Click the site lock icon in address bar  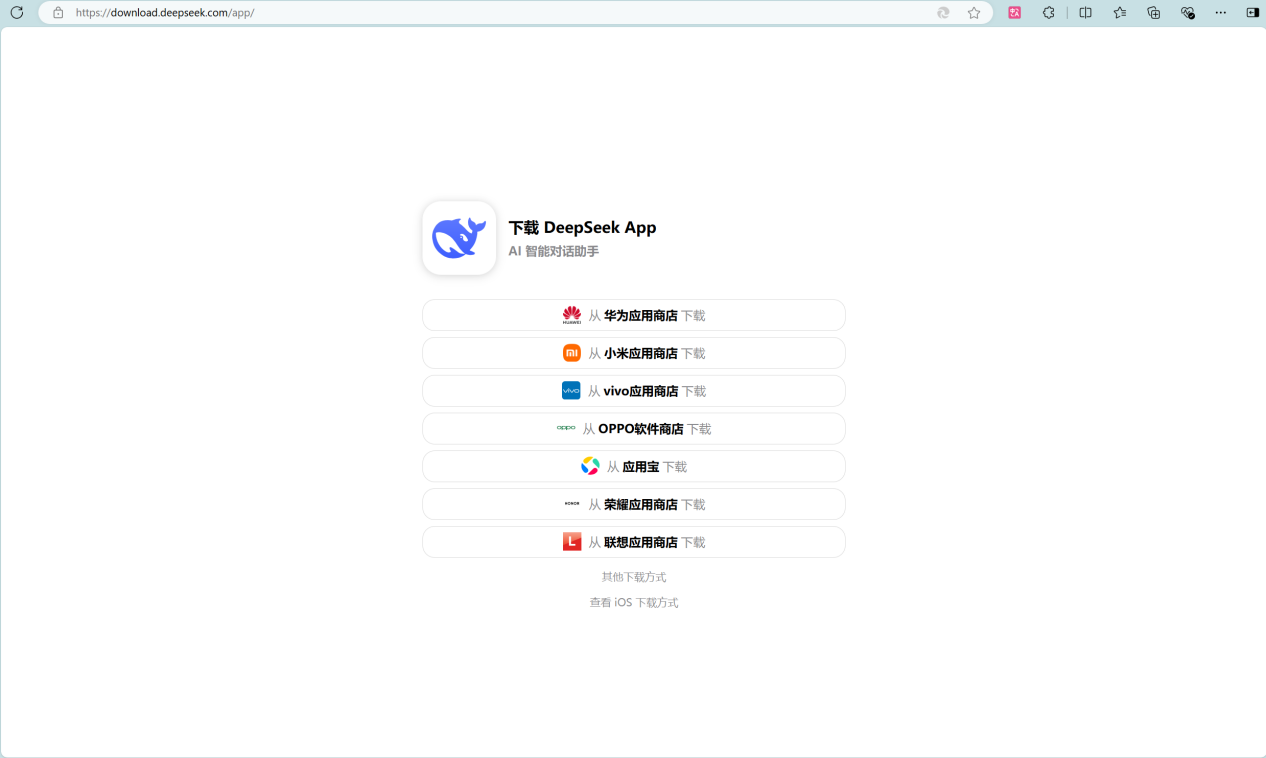pos(58,13)
